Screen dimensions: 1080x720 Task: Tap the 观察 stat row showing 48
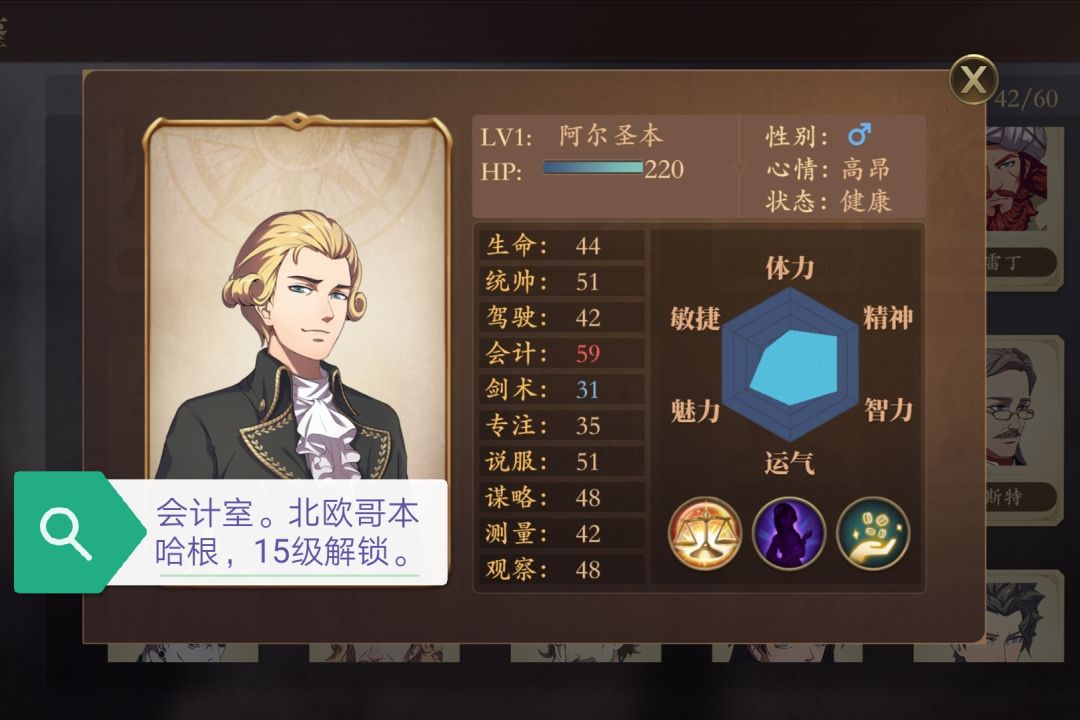coord(561,569)
